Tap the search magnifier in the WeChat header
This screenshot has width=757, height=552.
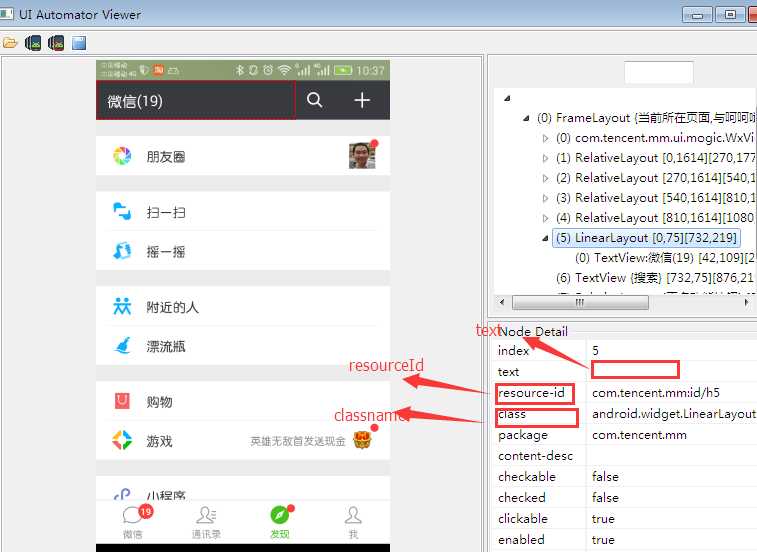[x=314, y=100]
